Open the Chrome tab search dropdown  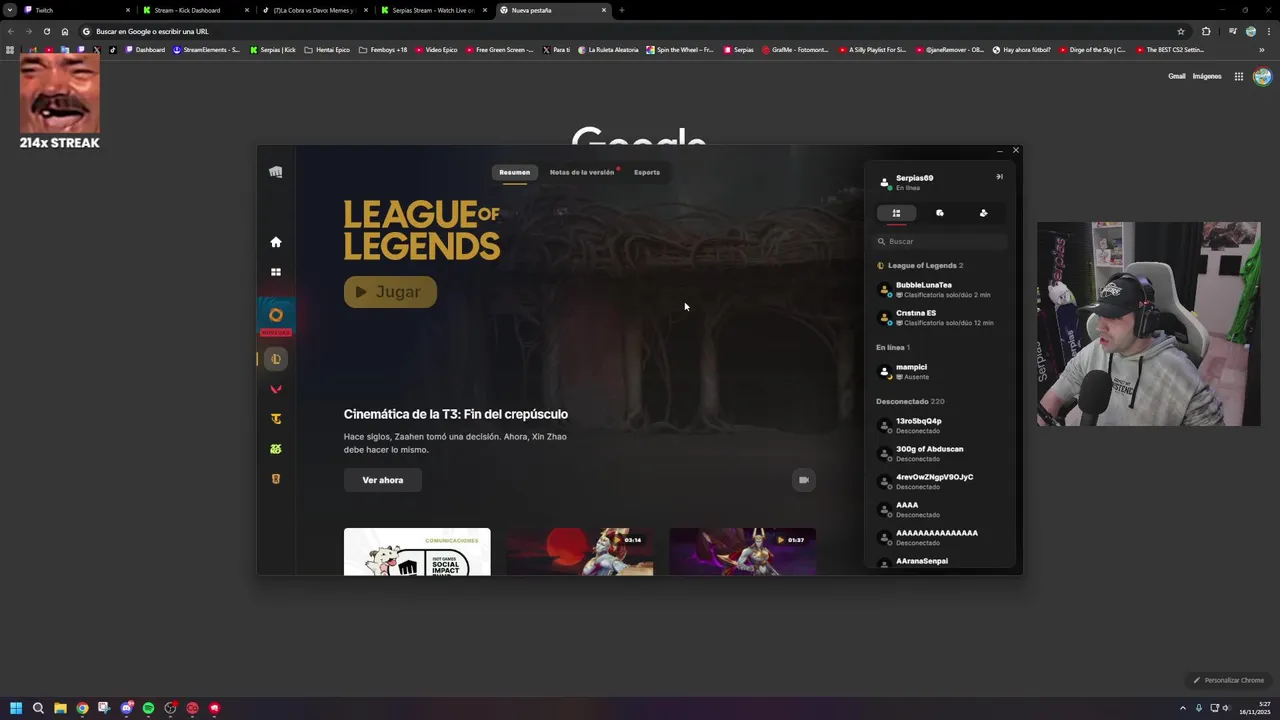click(x=9, y=10)
